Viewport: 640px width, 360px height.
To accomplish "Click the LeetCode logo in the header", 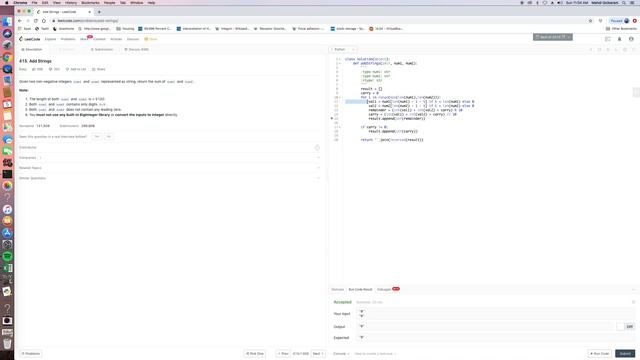I will (x=30, y=39).
